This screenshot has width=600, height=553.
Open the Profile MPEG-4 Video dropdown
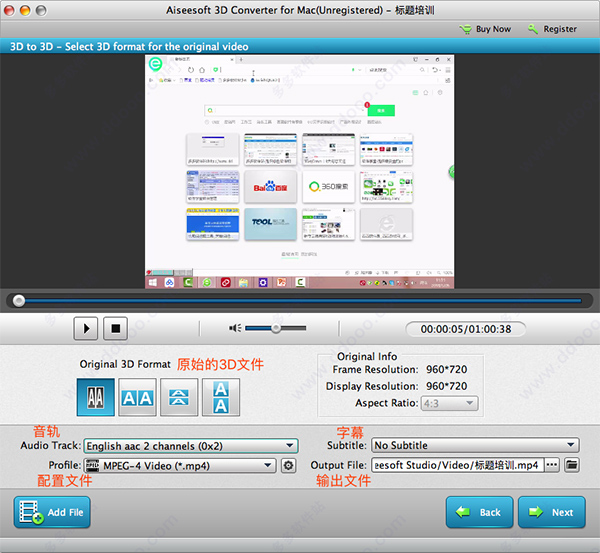click(x=180, y=466)
